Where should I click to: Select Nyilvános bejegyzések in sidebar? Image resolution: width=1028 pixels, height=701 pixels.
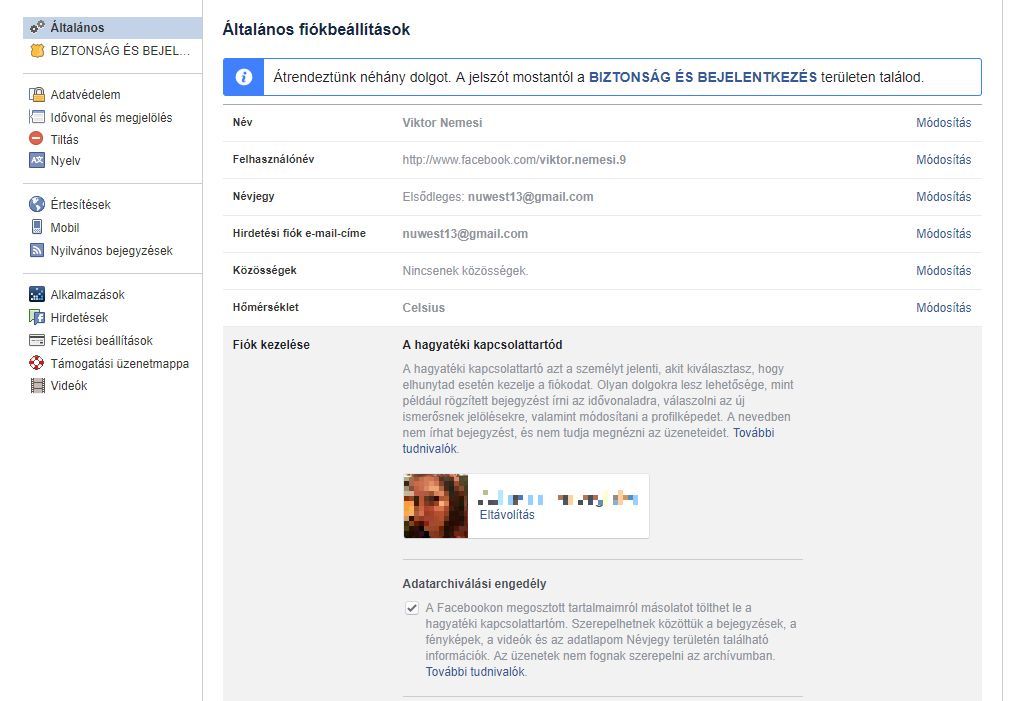click(111, 250)
